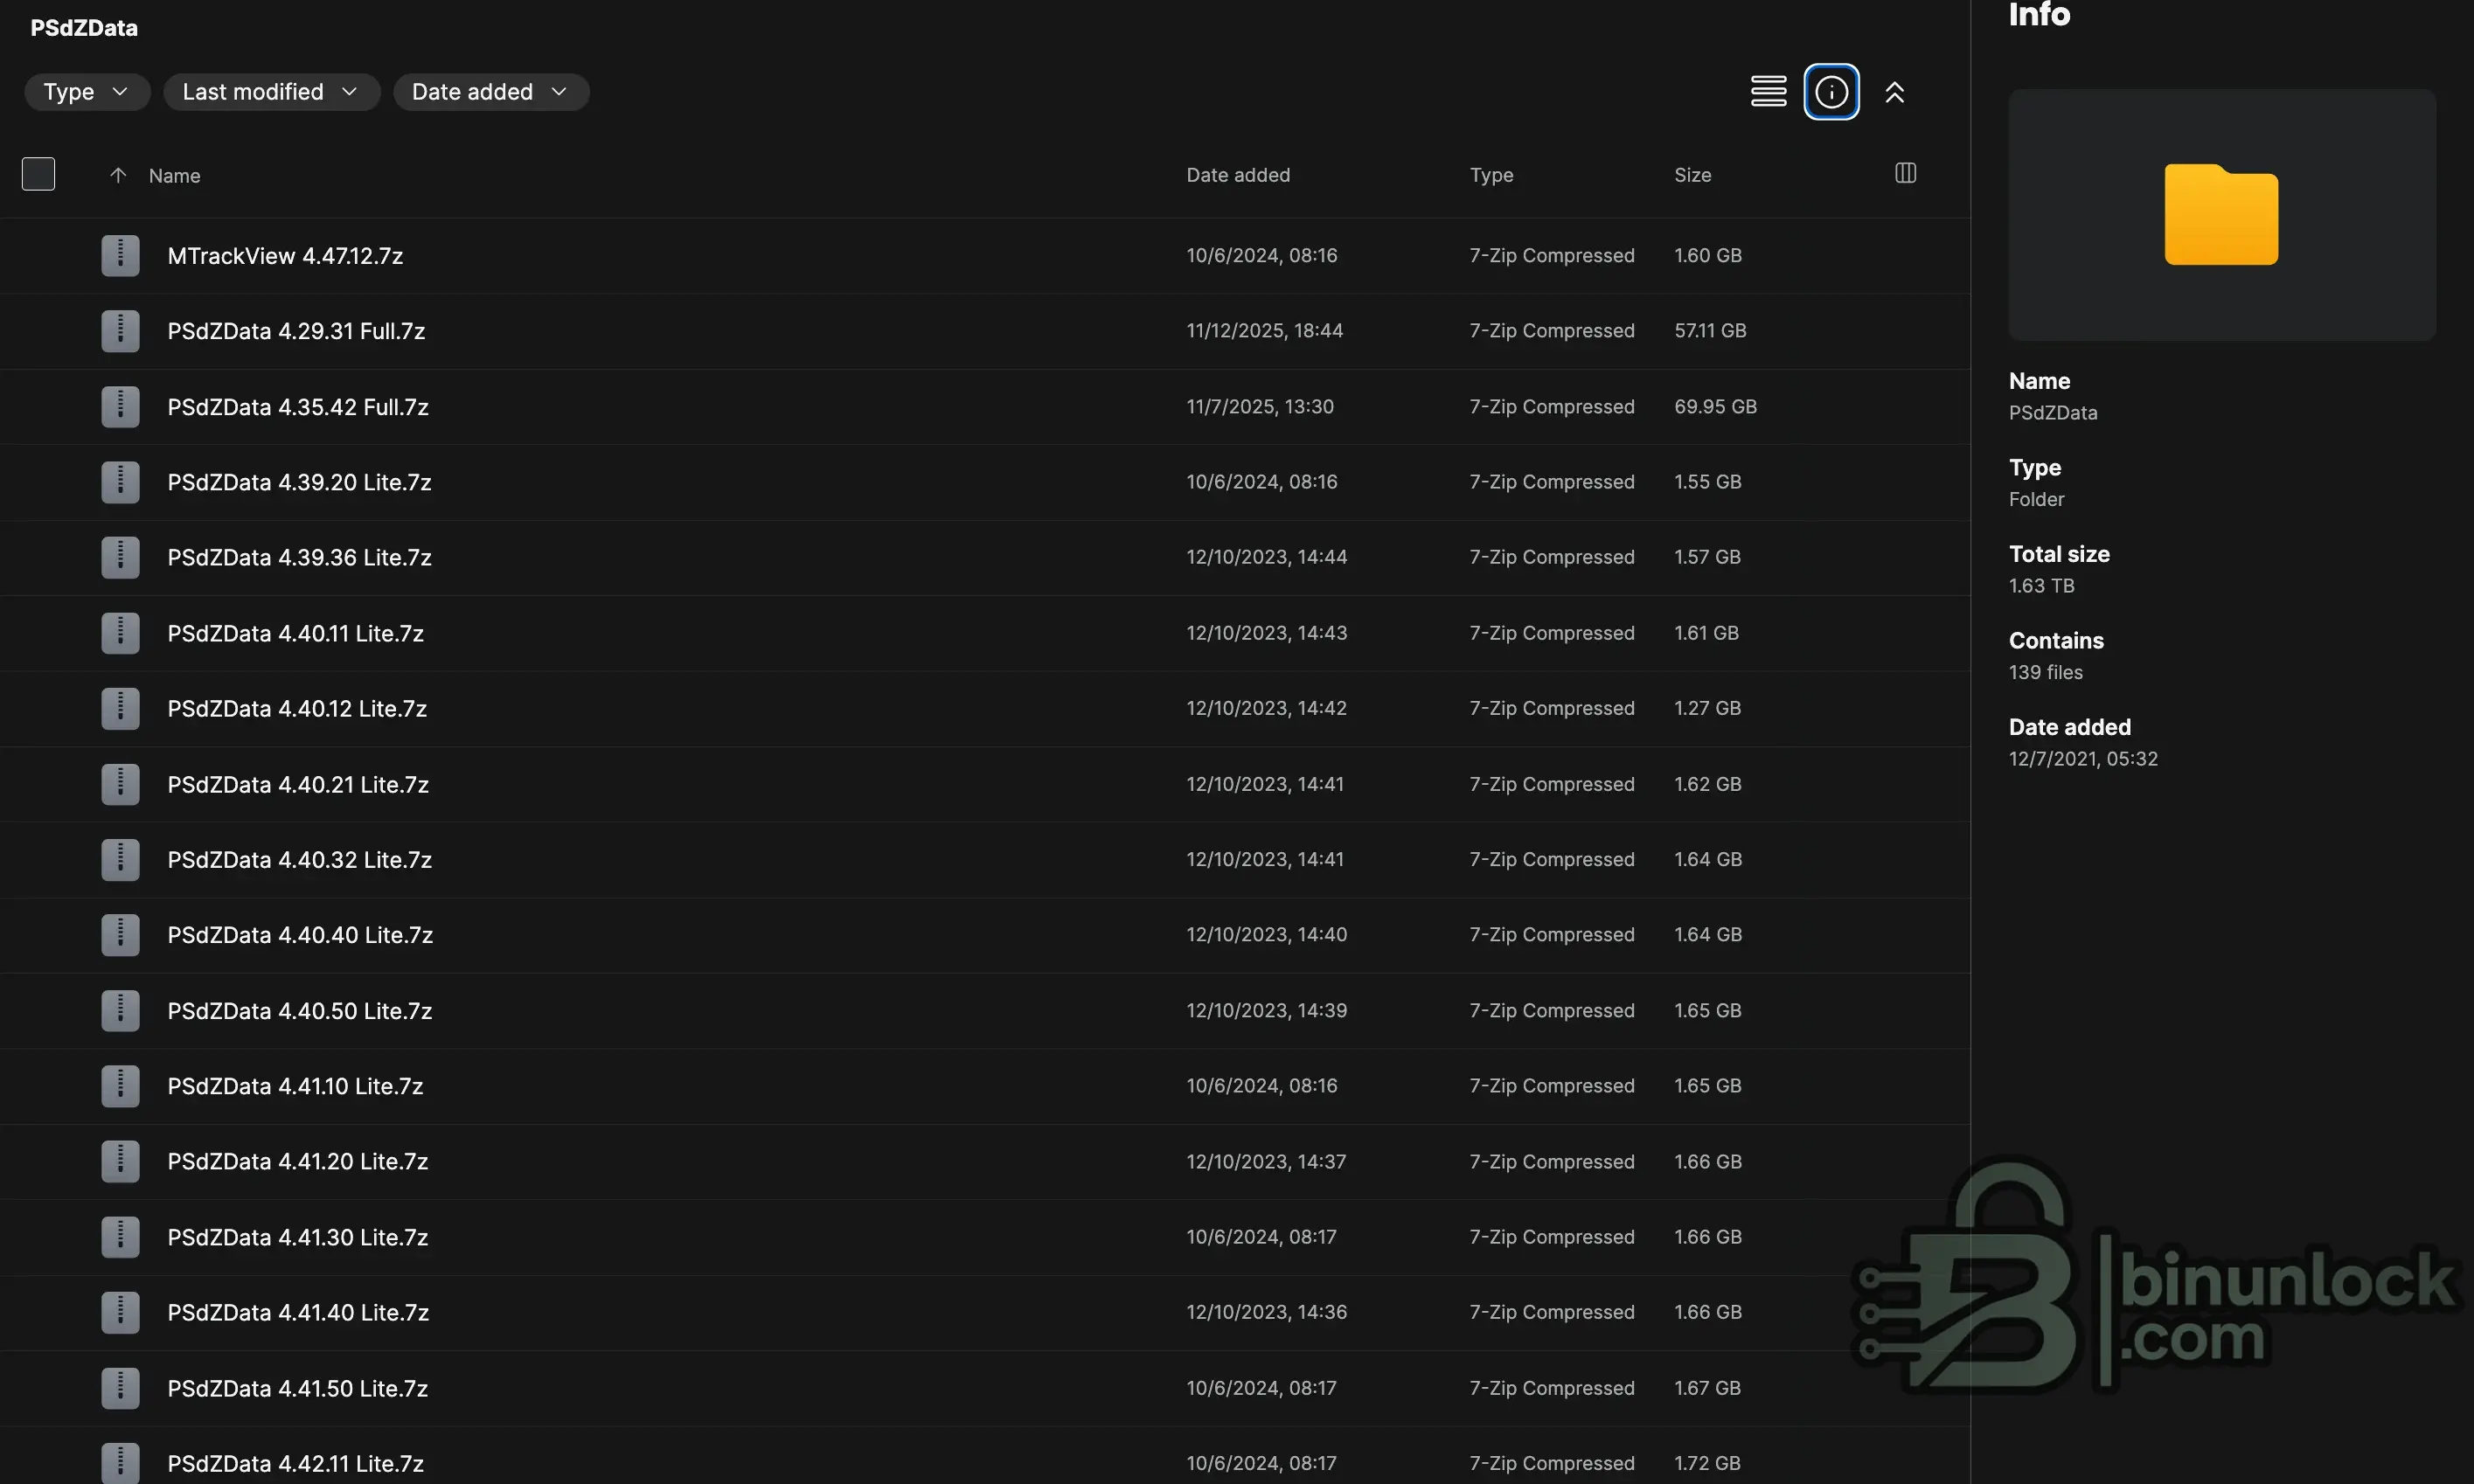Screen dimensions: 2474x1484
Task: Click archive icon of PSdZData 4.41.40 Lite.7z
Action: tap(120, 1312)
